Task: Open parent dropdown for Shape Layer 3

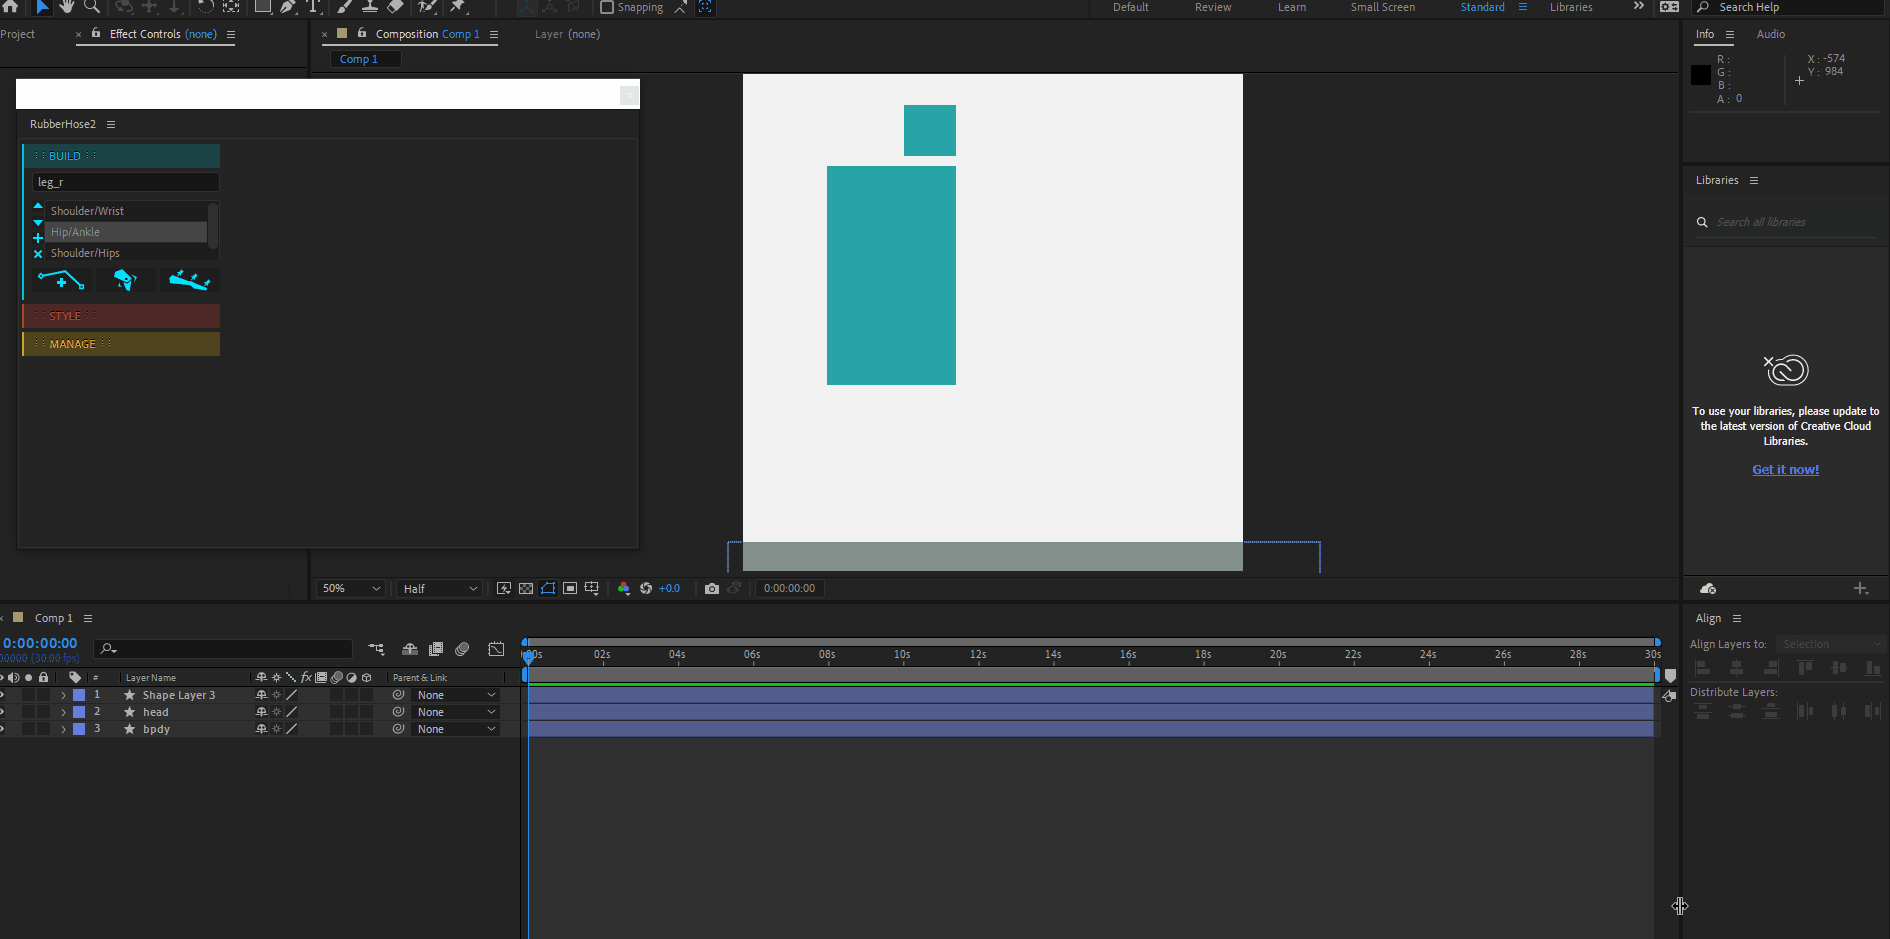Action: (456, 695)
